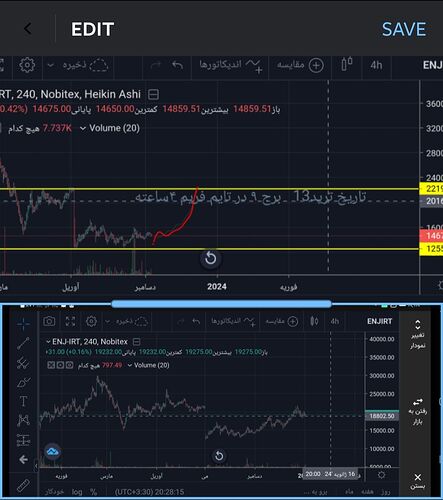Click the go to market (رفتن به بازار) button
Screen dimensions: 443x500
tap(417, 411)
